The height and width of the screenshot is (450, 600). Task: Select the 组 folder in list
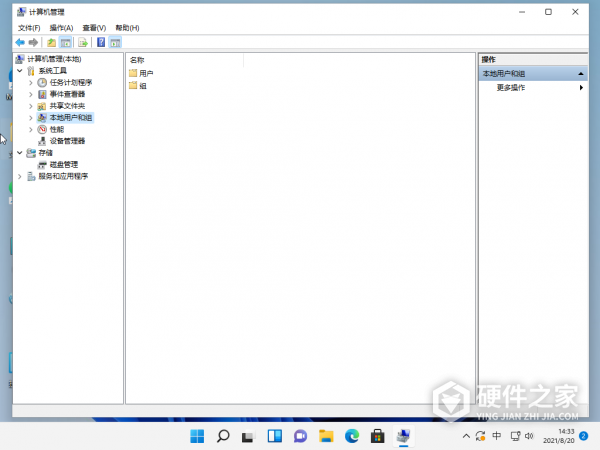pyautogui.click(x=138, y=86)
